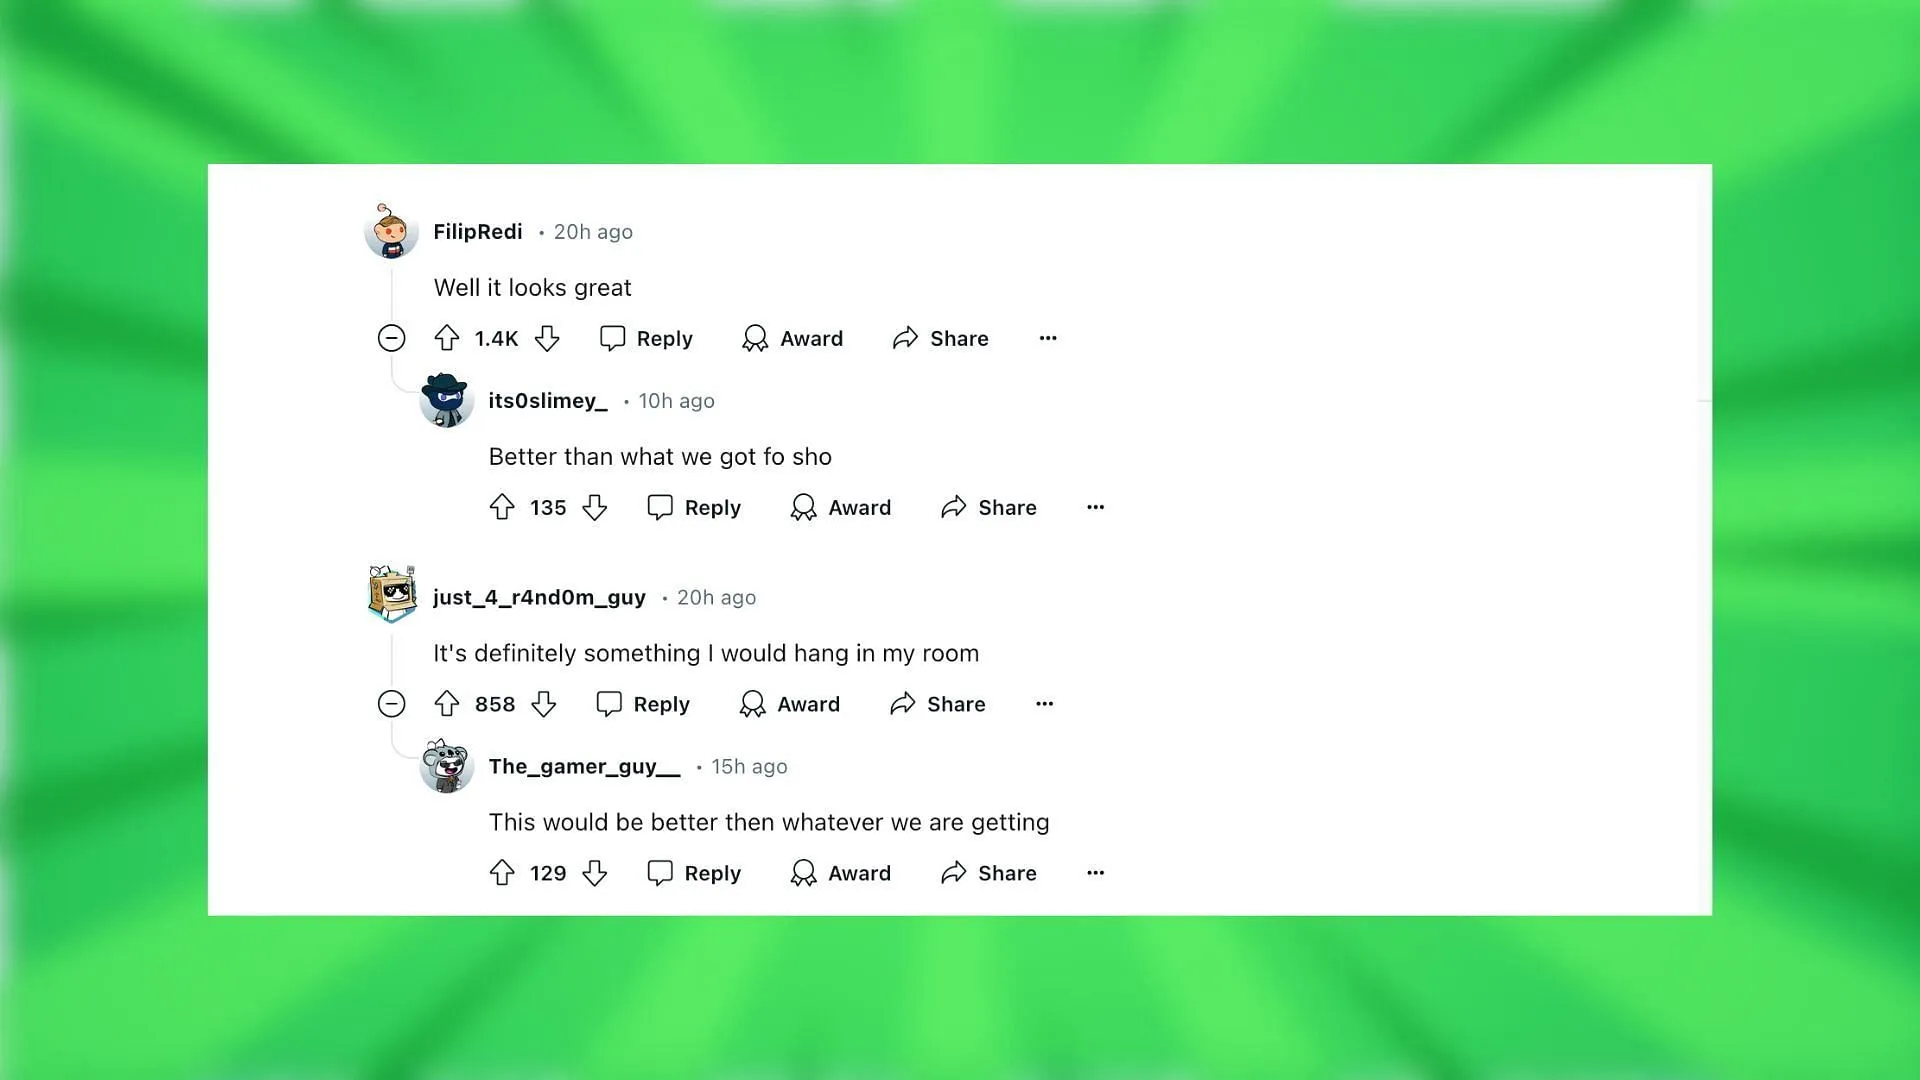Click the upvote arrow on FilipRedi's comment
This screenshot has width=1920, height=1080.
click(447, 338)
